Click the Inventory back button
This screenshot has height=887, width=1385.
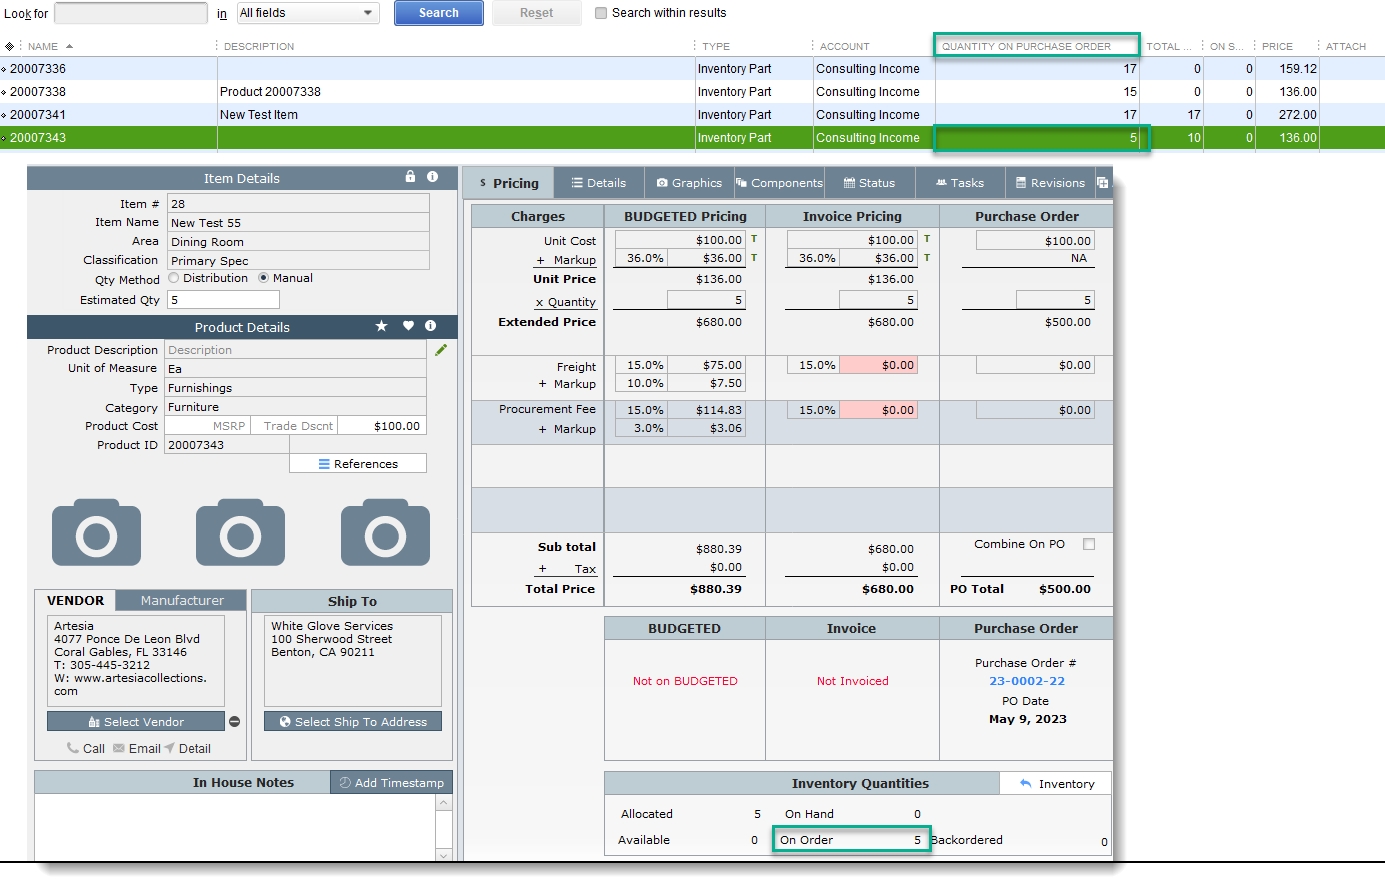coord(1056,784)
